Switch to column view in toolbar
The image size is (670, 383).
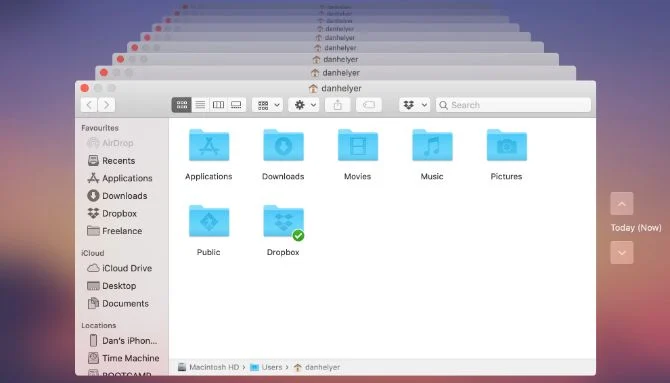point(218,105)
